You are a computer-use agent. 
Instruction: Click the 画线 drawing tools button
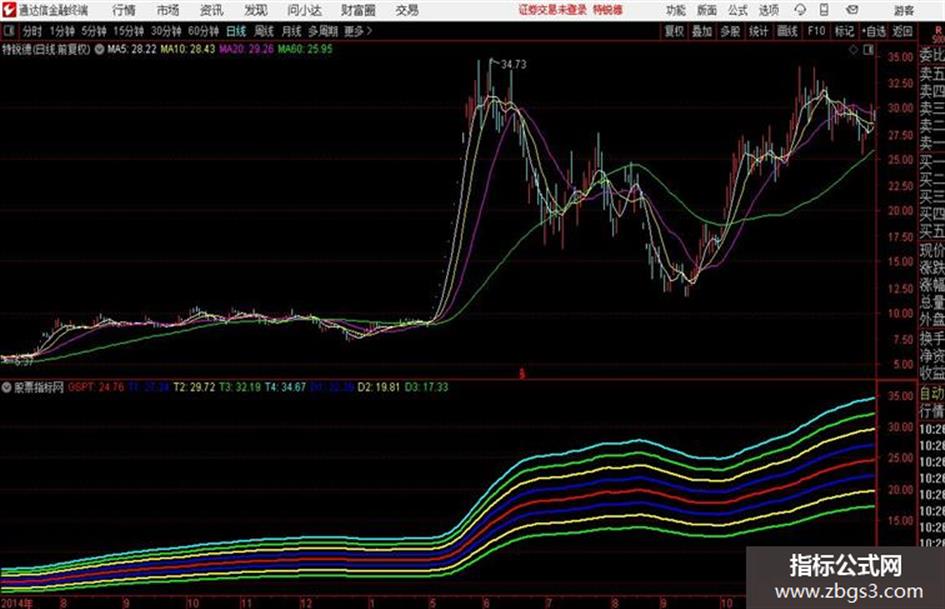pyautogui.click(x=787, y=31)
